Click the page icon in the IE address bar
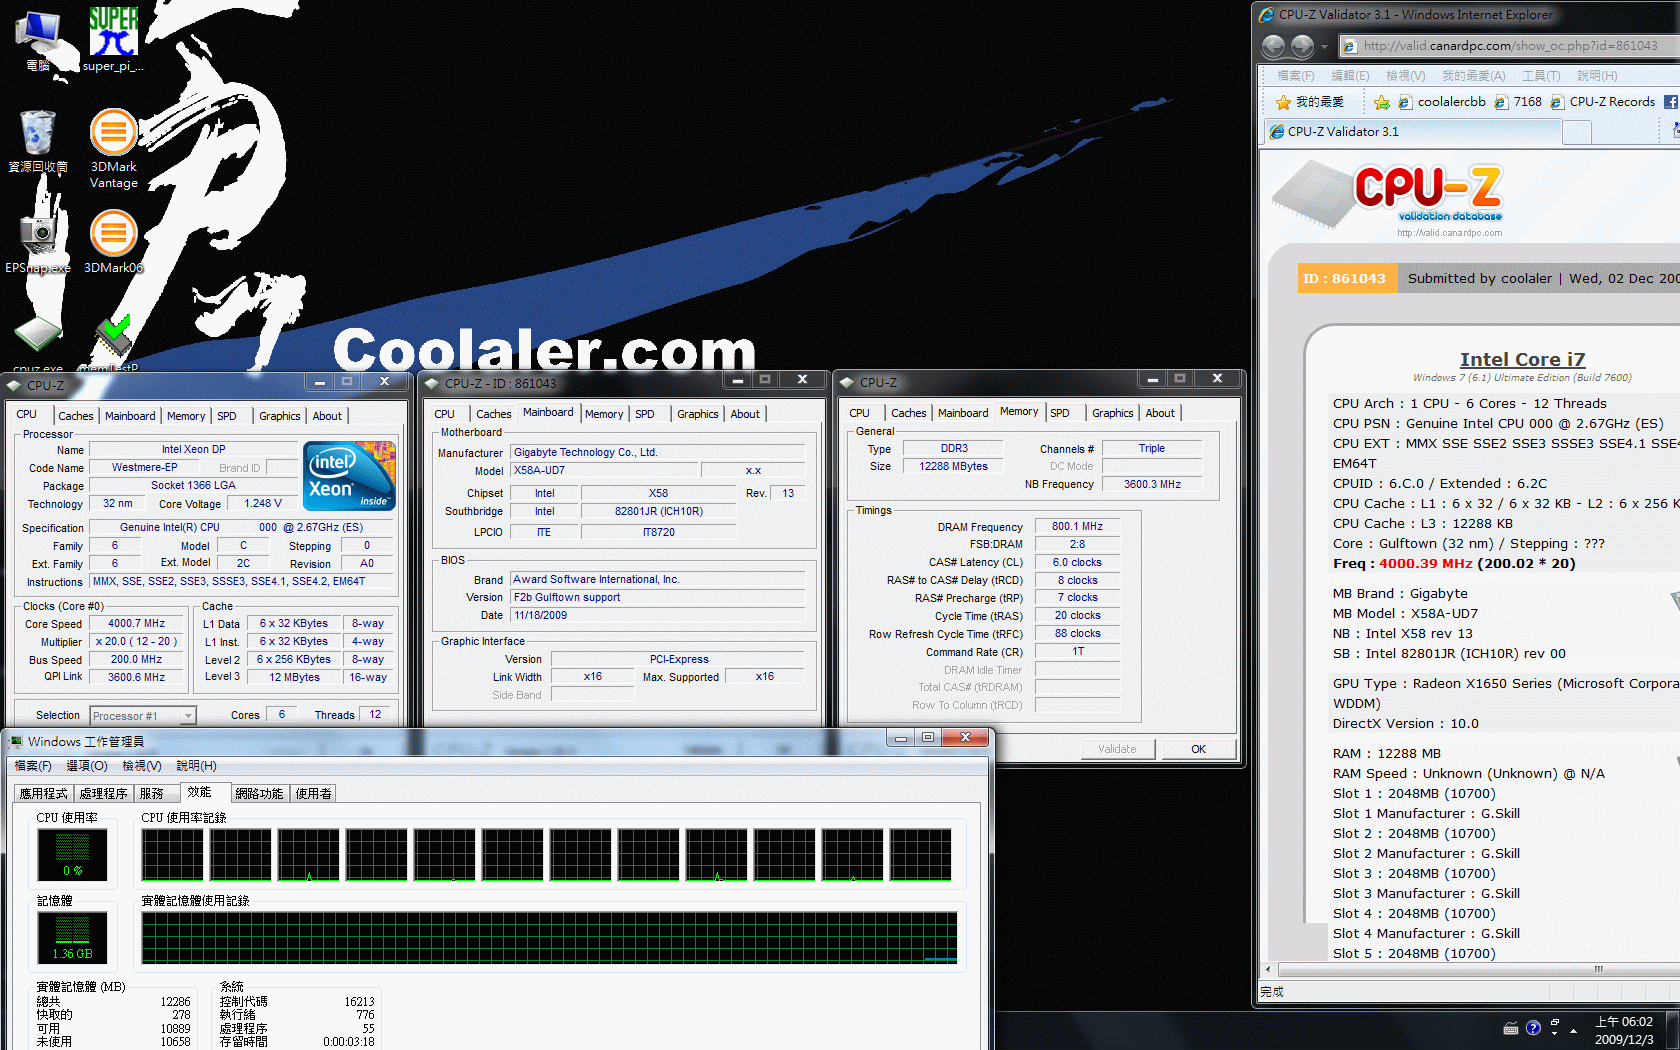Viewport: 1680px width, 1050px height. pos(1350,46)
